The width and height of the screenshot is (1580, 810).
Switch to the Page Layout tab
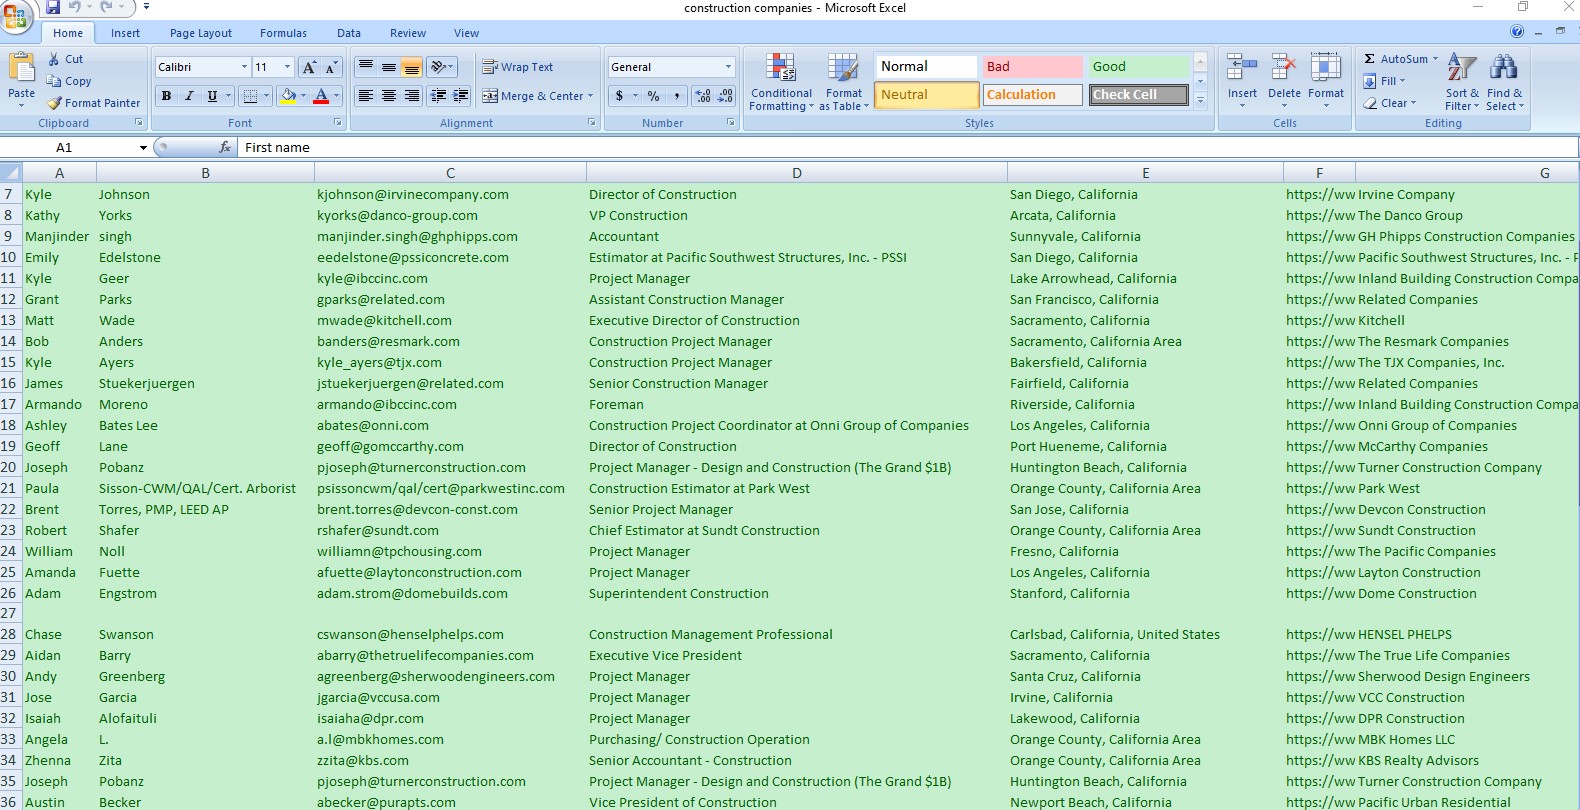click(x=200, y=33)
